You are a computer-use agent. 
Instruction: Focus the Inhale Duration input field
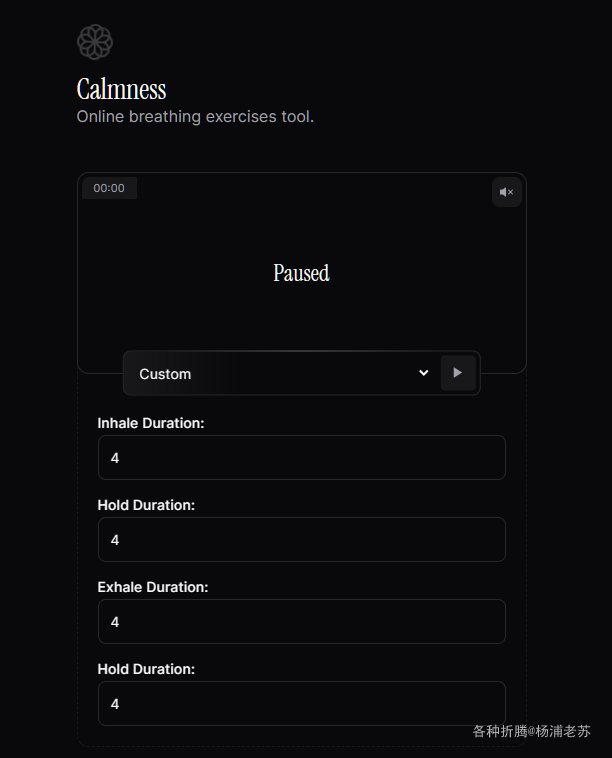click(x=301, y=457)
